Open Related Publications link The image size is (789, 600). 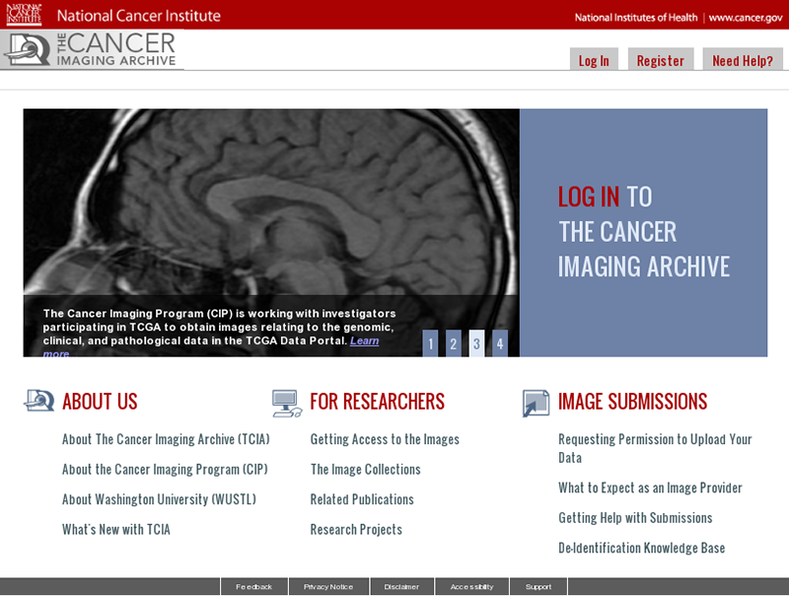tap(362, 499)
